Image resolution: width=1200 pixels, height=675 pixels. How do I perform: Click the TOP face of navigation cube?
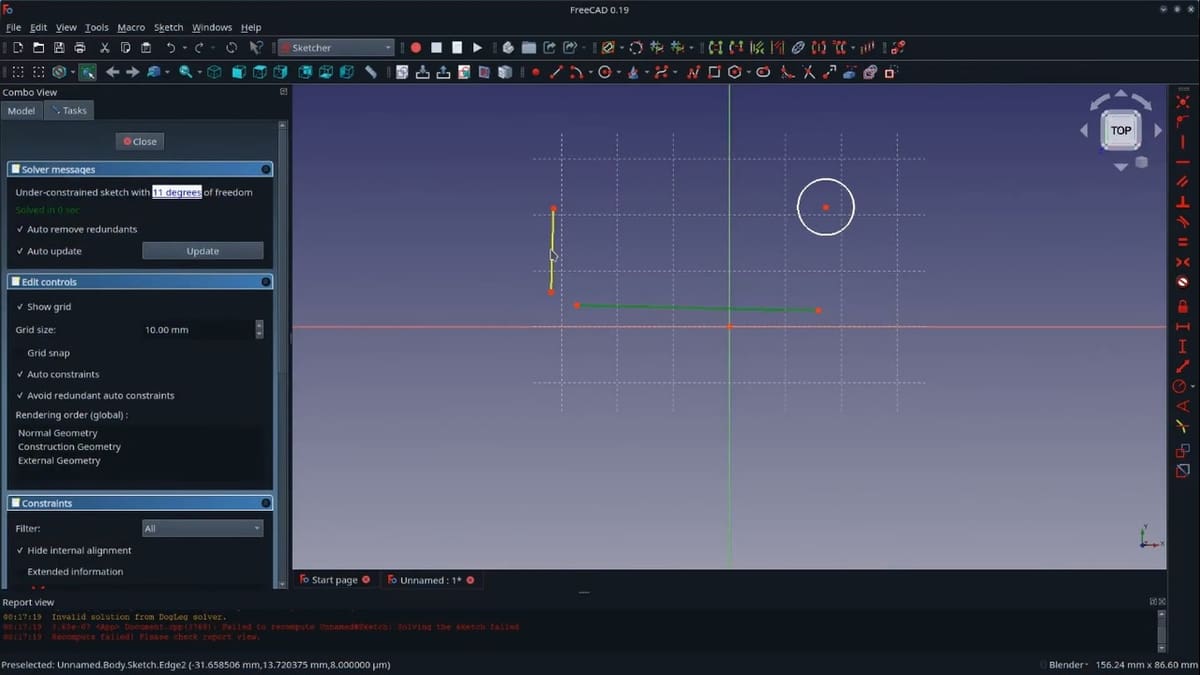coord(1121,130)
